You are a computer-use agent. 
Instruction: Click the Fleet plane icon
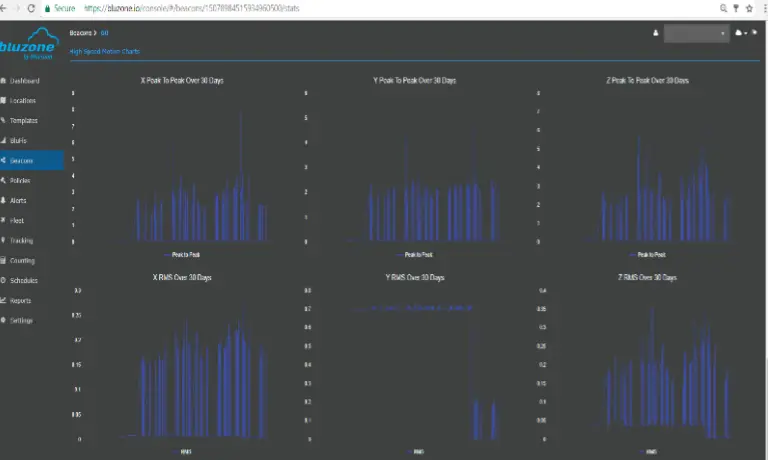click(x=3, y=220)
